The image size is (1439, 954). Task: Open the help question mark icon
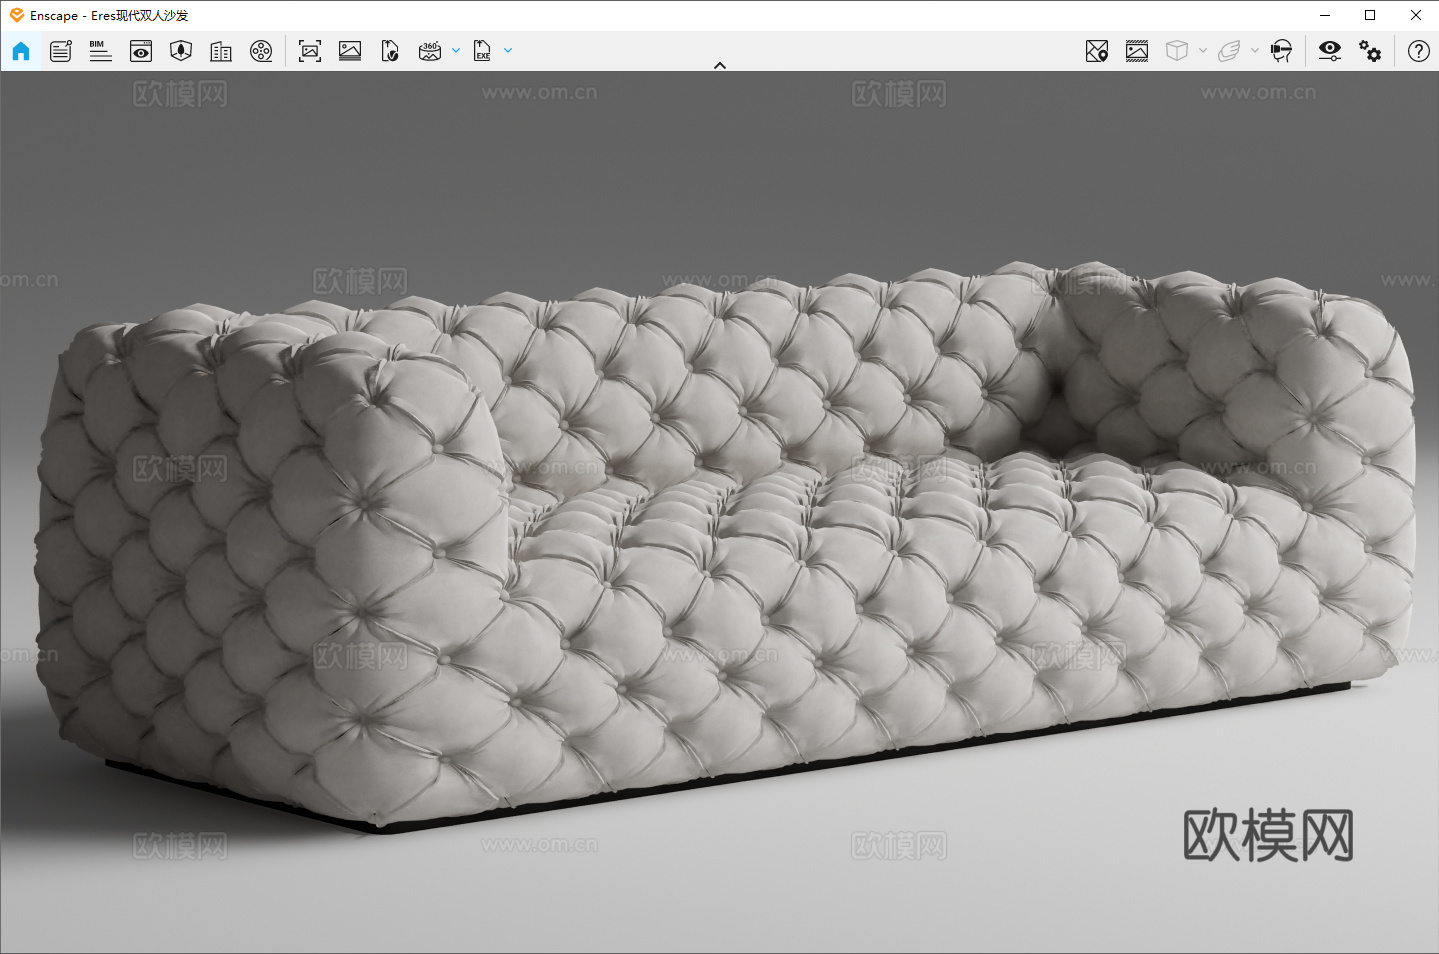click(1419, 51)
